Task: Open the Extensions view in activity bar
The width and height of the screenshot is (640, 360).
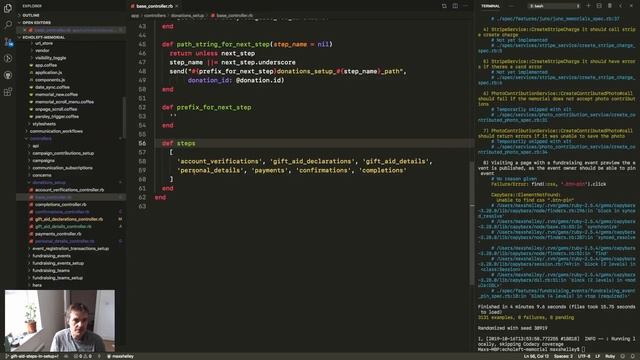Action: pyautogui.click(x=8, y=92)
